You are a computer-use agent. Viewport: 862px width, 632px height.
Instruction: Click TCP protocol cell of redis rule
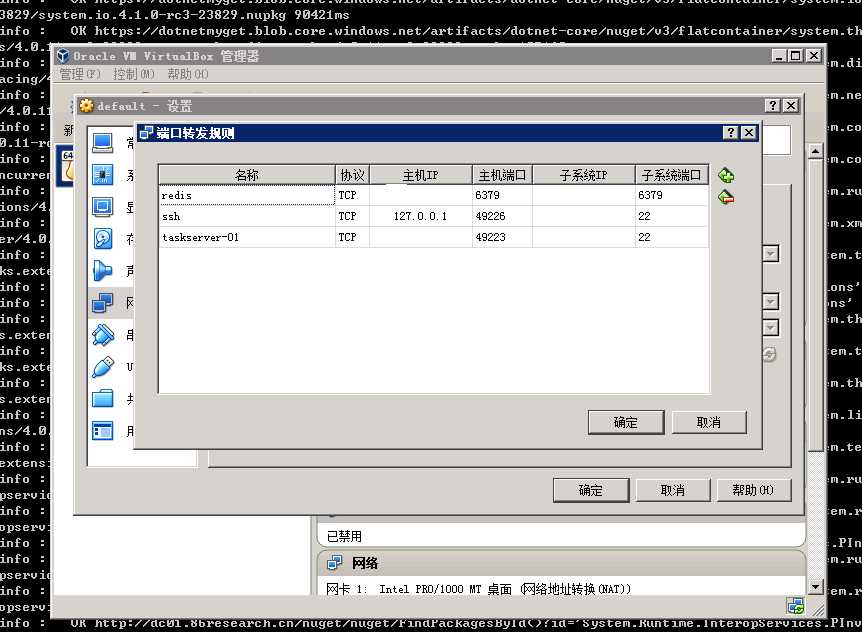352,195
